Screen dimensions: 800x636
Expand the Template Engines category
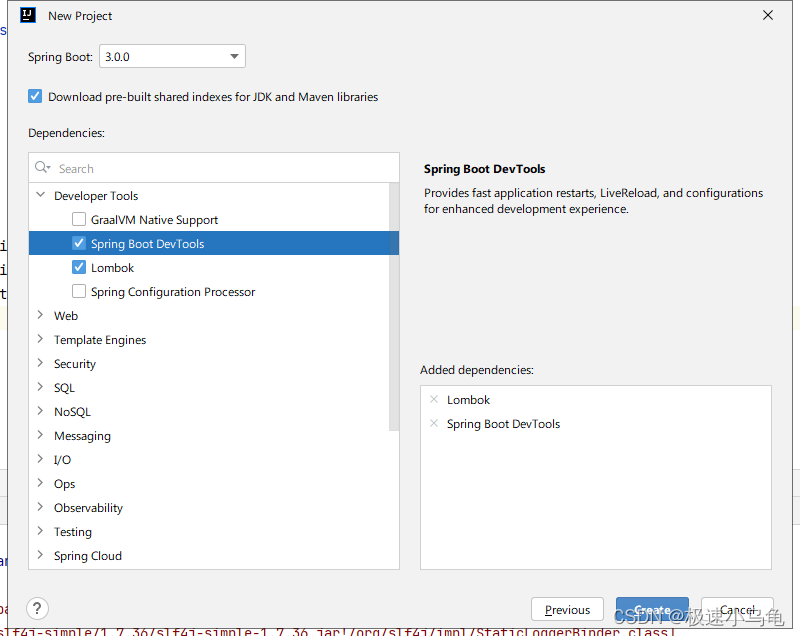pyautogui.click(x=40, y=339)
